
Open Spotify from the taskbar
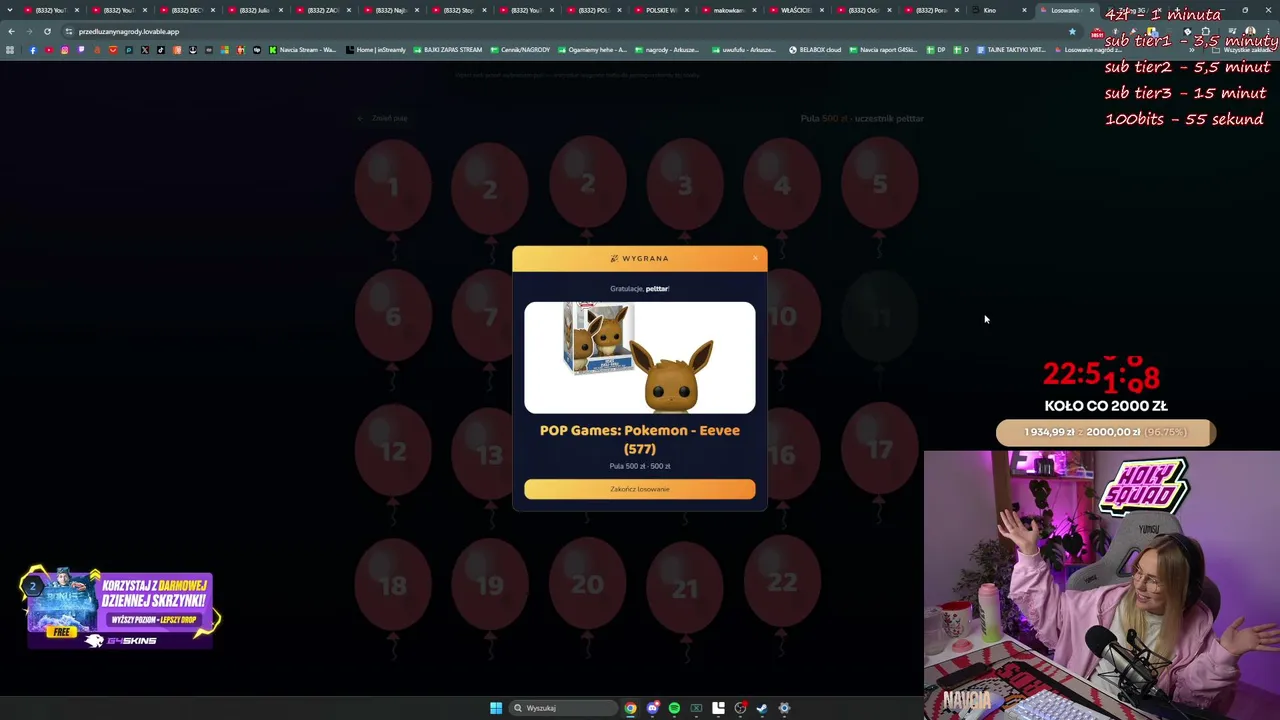(674, 708)
